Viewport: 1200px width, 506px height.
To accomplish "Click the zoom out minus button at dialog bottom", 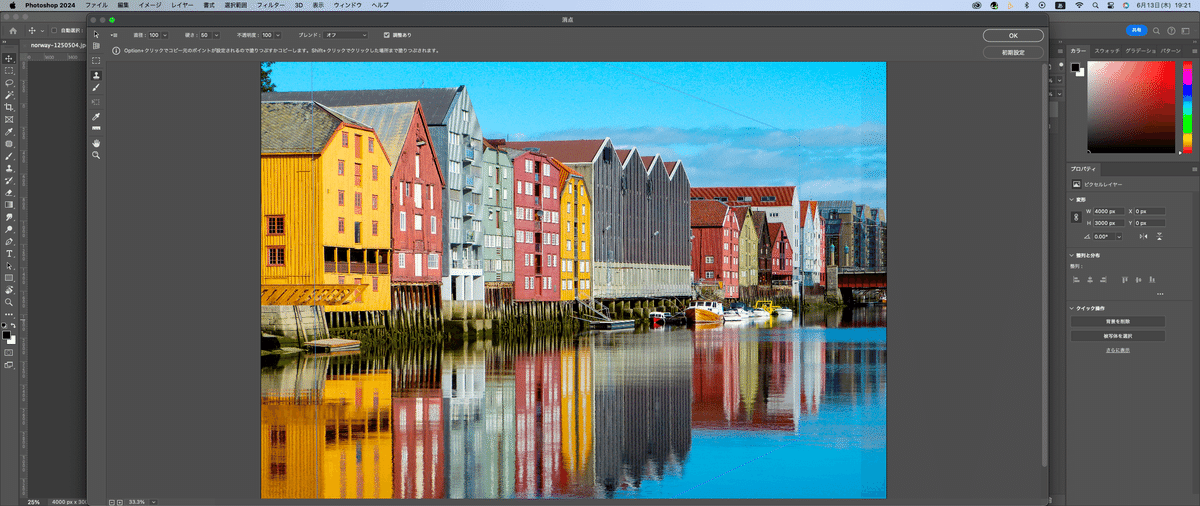I will [111, 501].
